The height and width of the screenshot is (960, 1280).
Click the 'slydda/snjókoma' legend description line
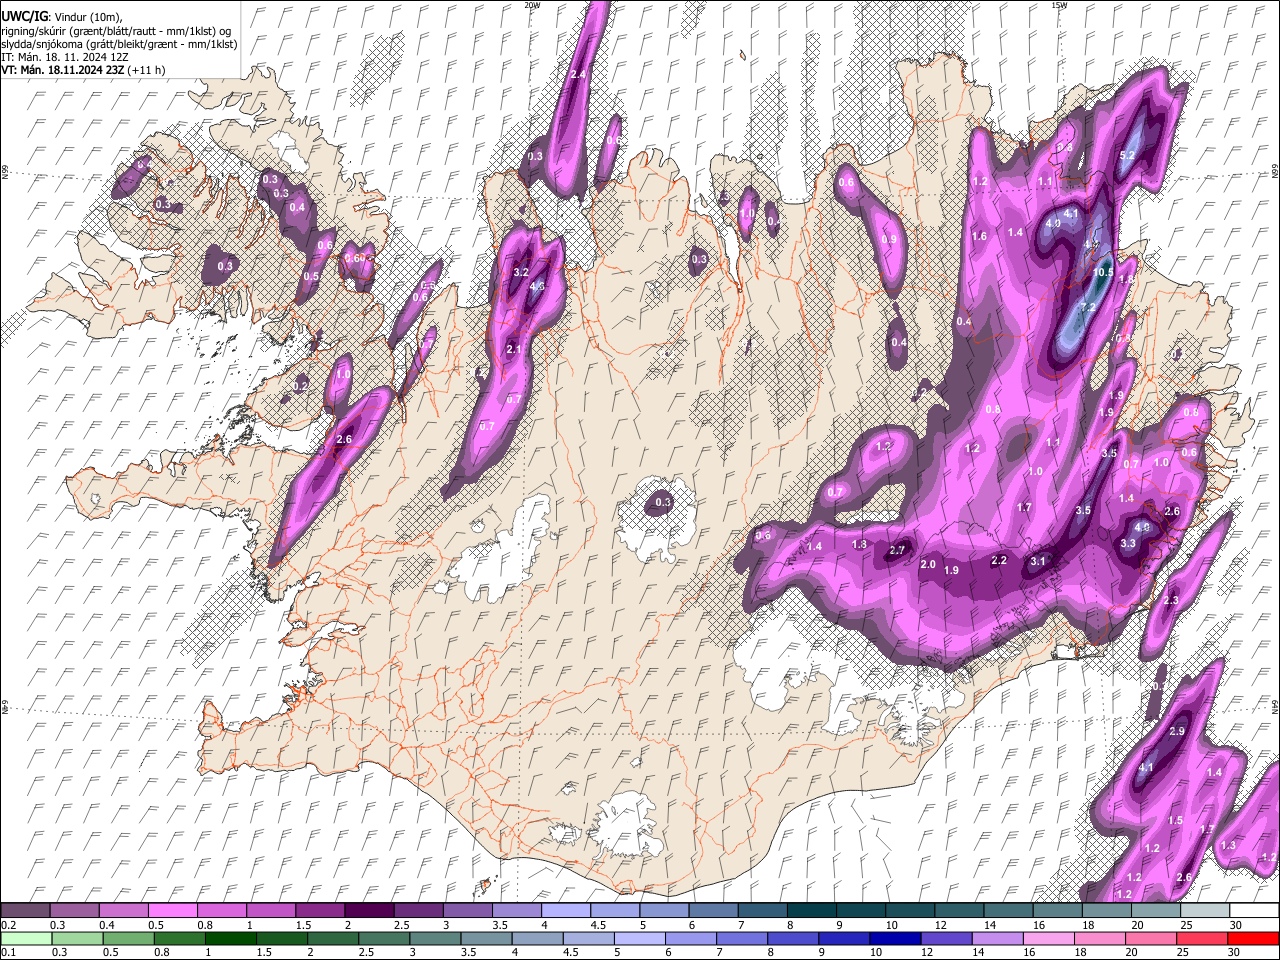point(119,44)
